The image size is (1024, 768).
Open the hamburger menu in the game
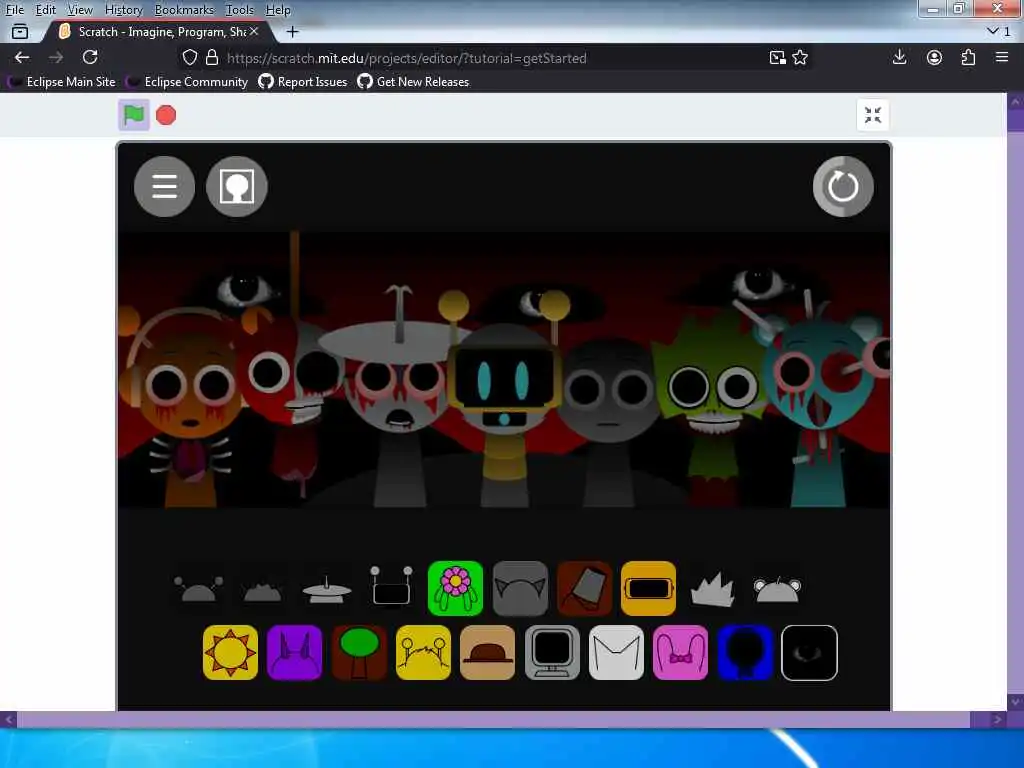(165, 186)
